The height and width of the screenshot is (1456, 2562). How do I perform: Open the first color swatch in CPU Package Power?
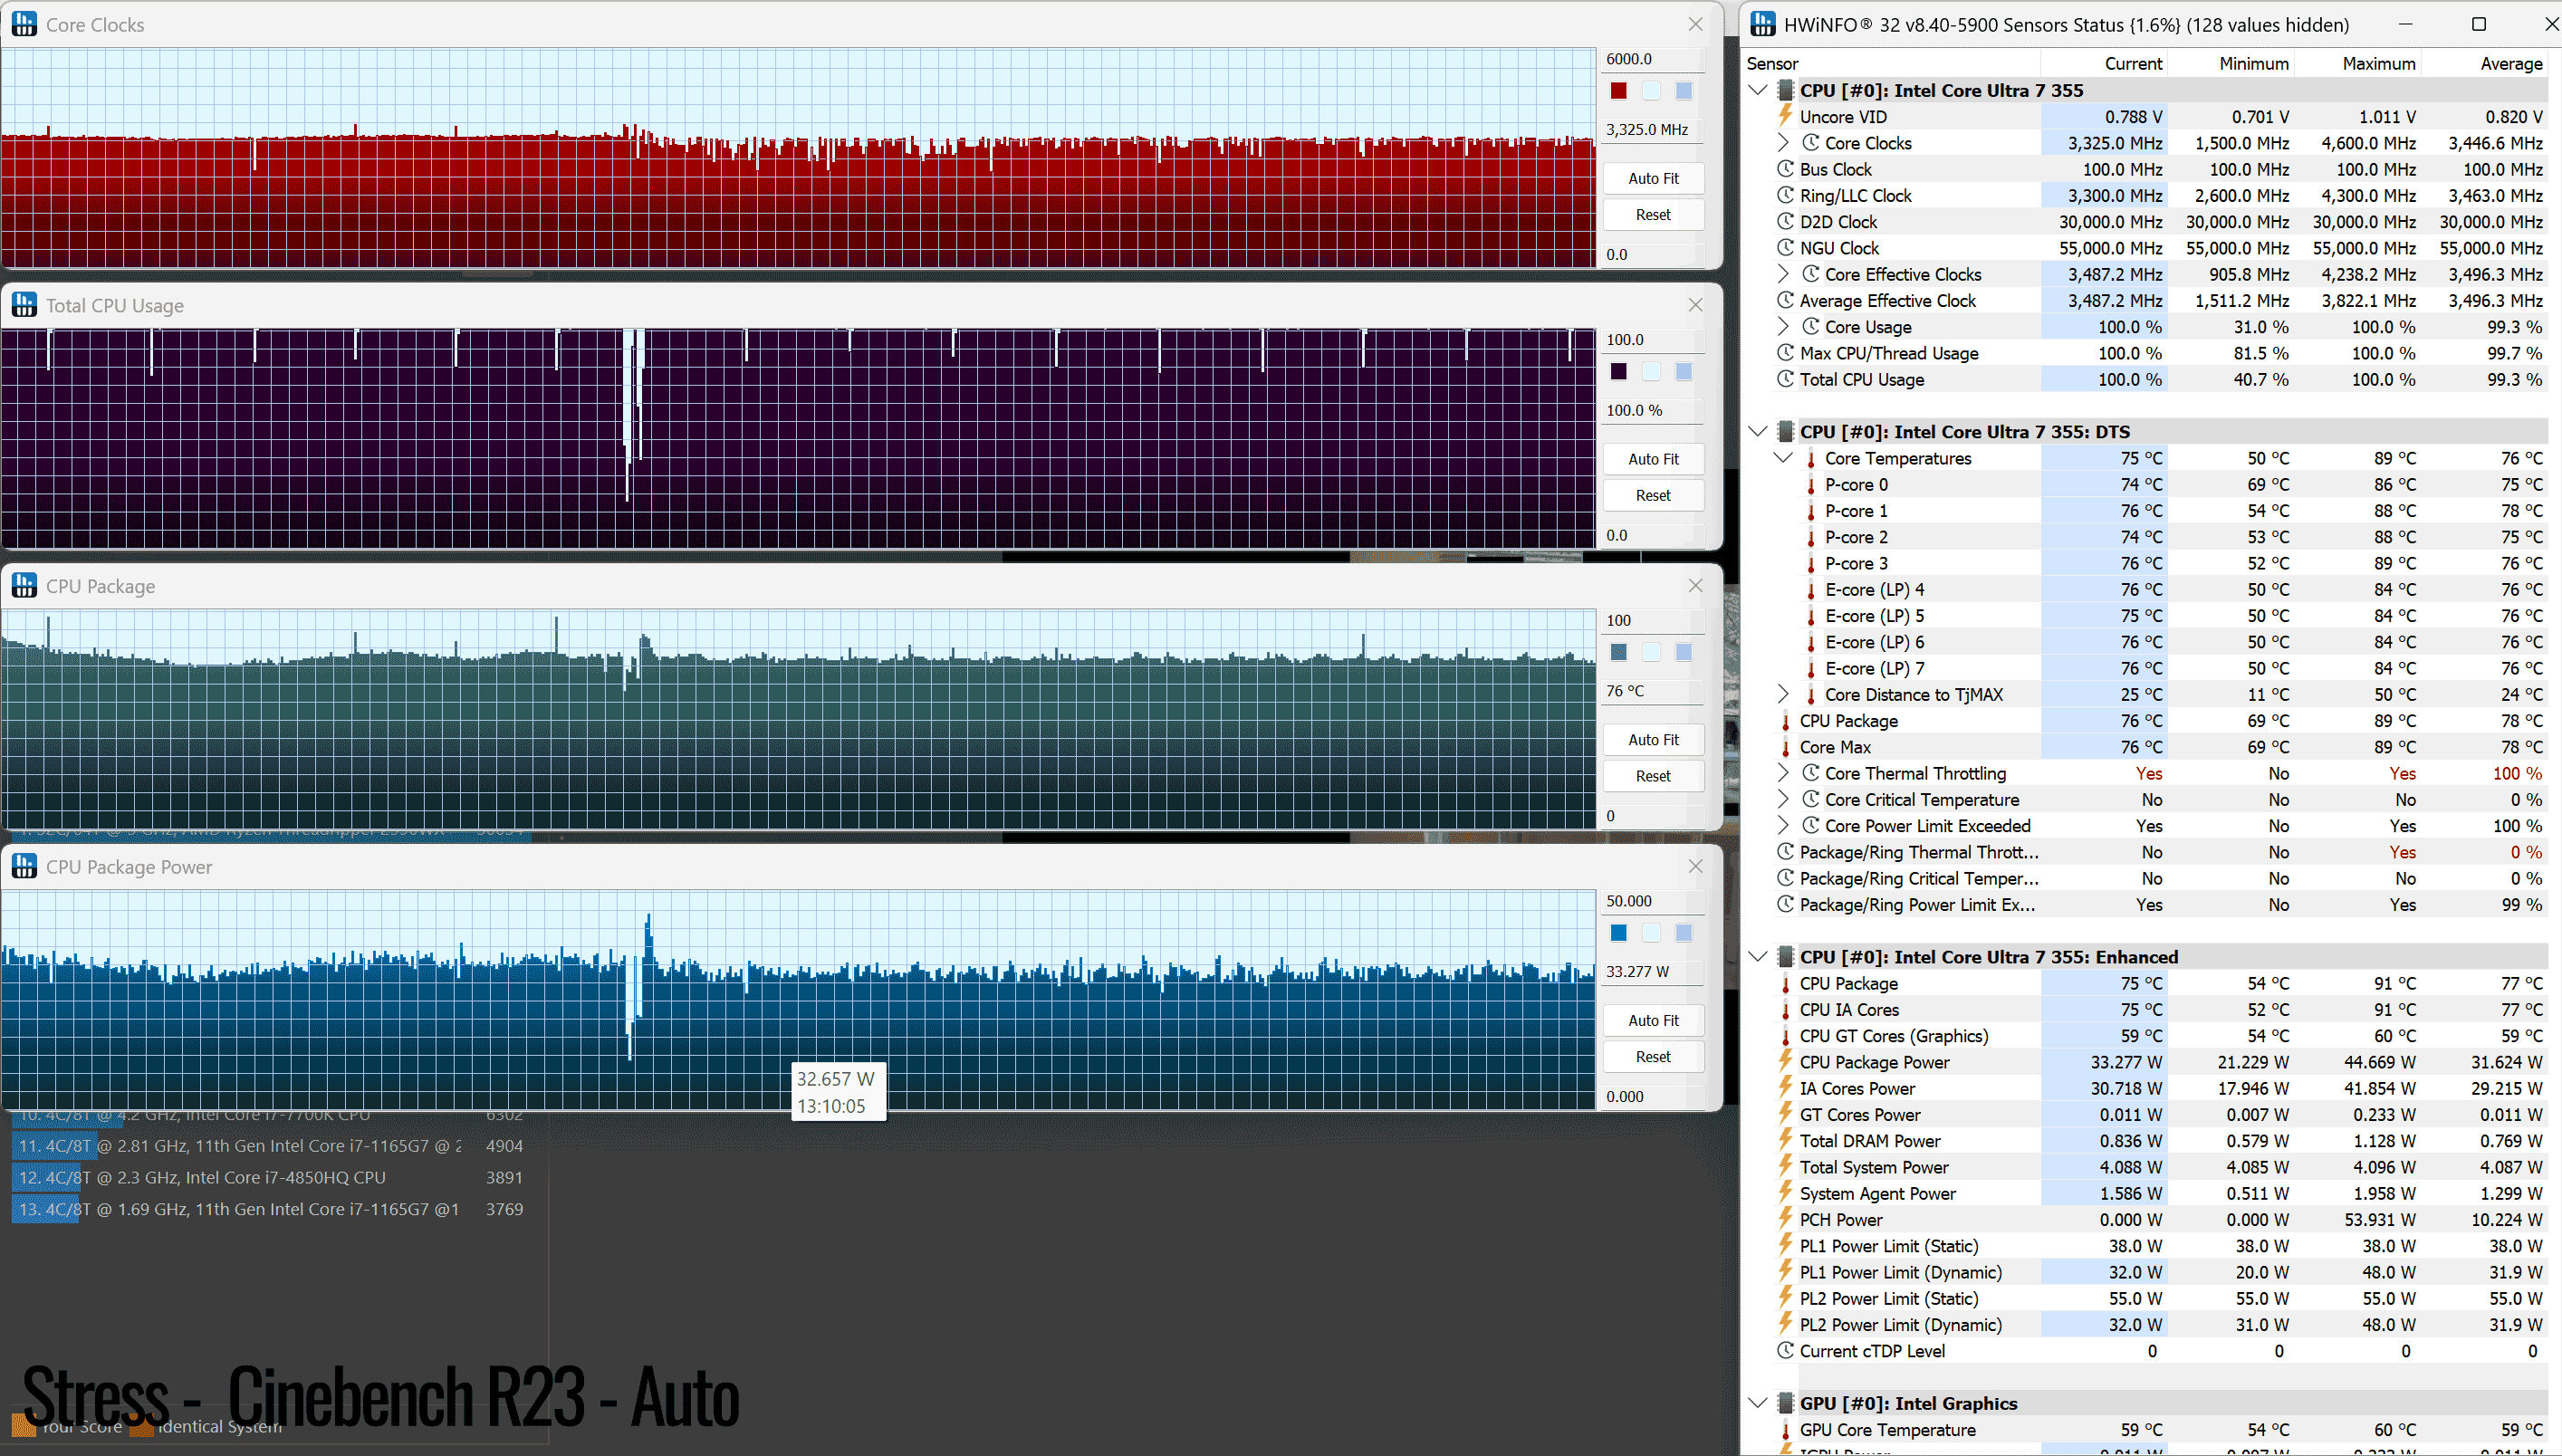pyautogui.click(x=1619, y=933)
